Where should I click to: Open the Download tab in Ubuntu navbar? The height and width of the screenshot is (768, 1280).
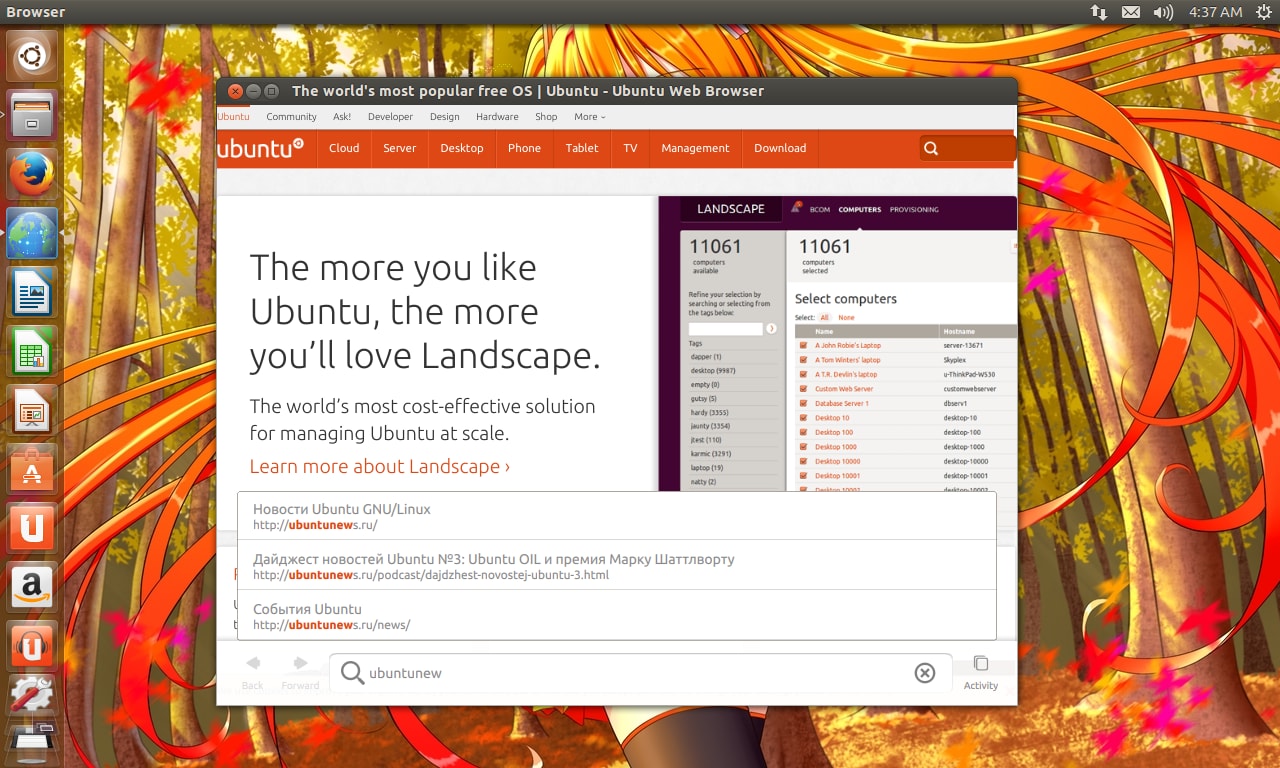780,148
